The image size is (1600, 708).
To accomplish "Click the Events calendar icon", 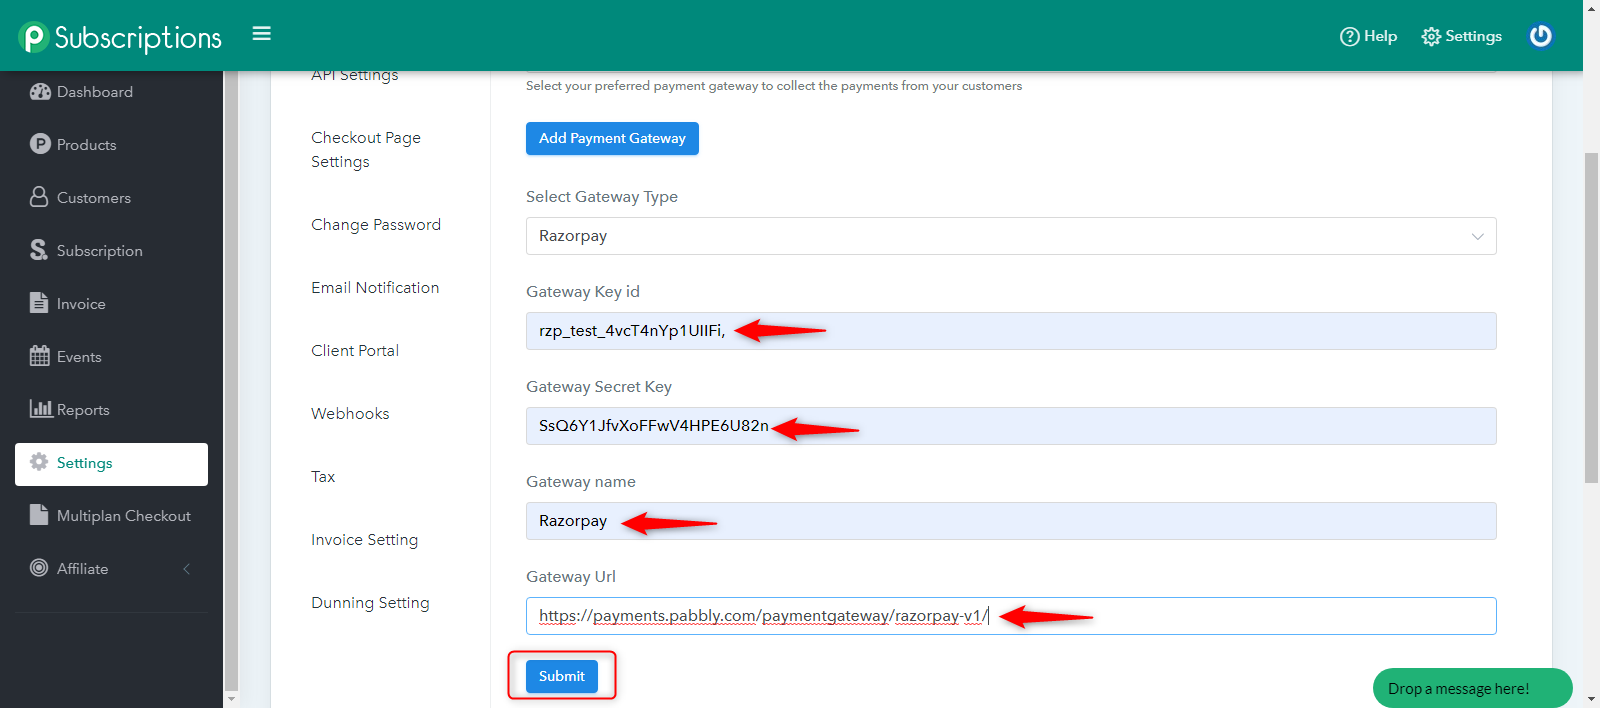I will tap(40, 356).
